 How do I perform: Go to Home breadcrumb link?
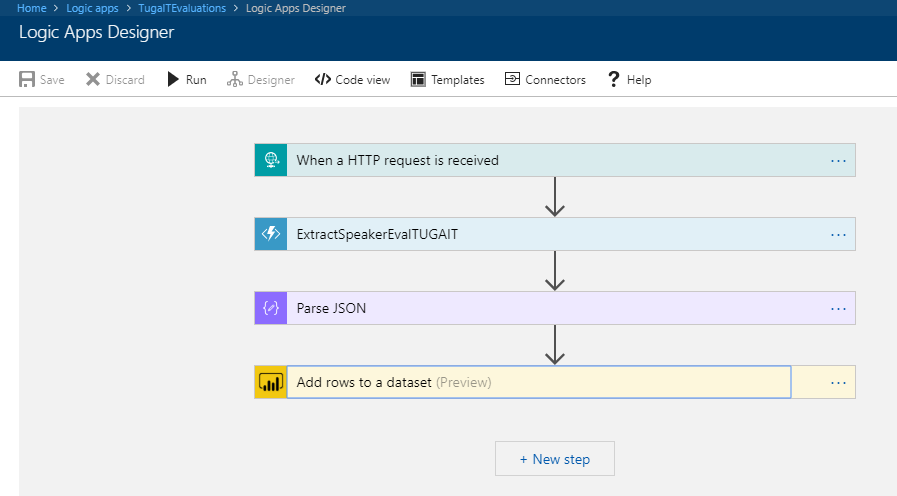click(x=31, y=8)
